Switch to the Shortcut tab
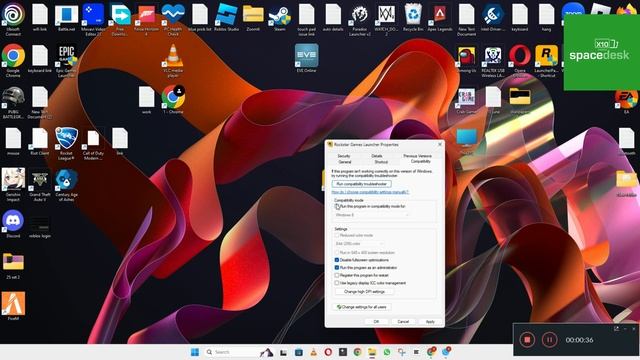Viewport: 640px width, 360px height. (381, 162)
